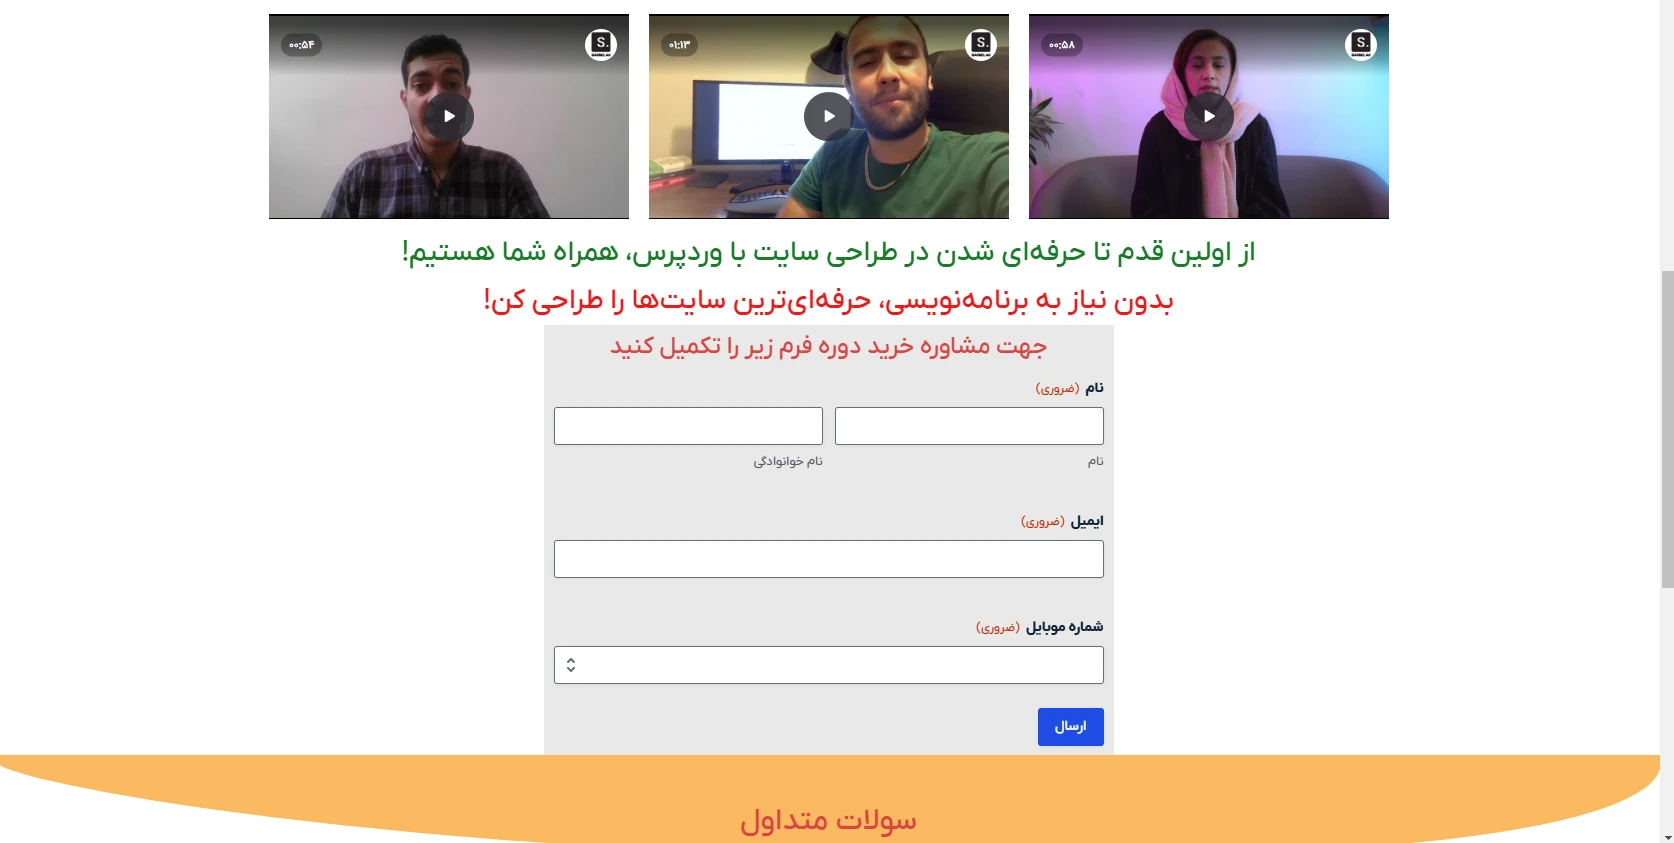1674x843 pixels.
Task: Play the video of the man in plaid shirt
Action: point(449,116)
